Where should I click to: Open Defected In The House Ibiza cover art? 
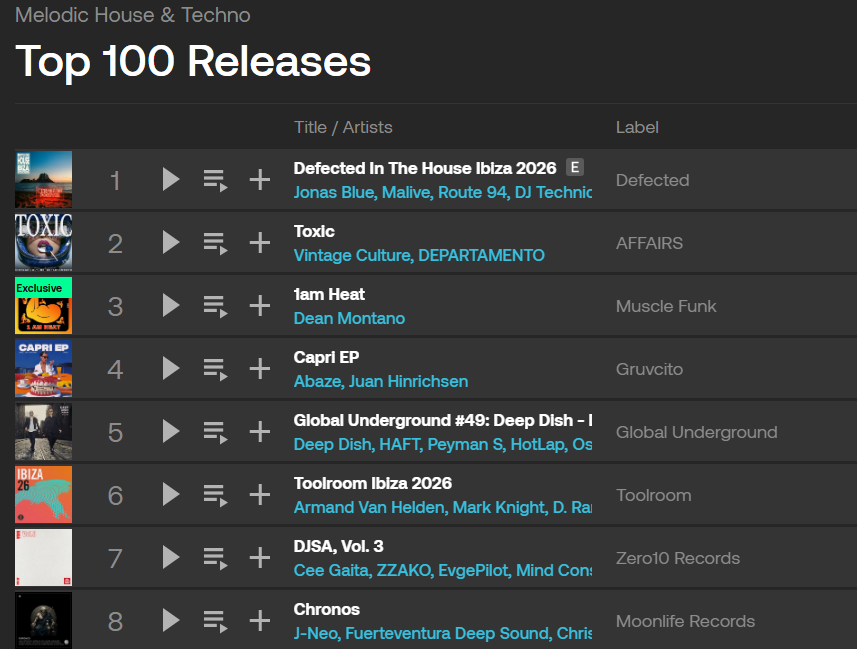43,179
